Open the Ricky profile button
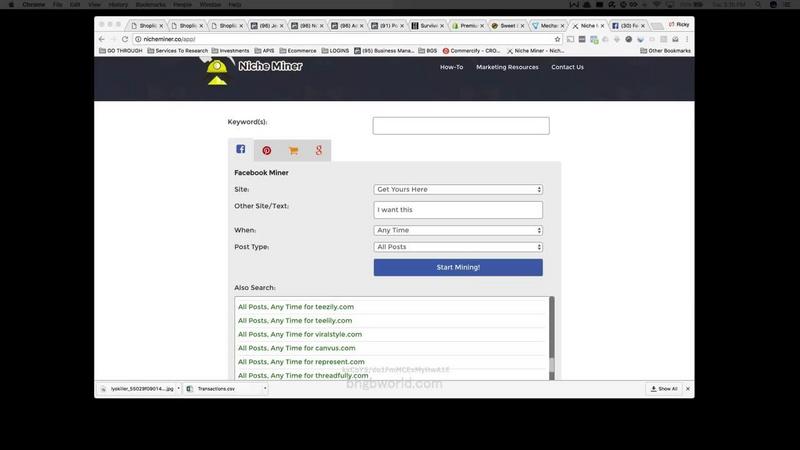The width and height of the screenshot is (800, 450). 679,24
